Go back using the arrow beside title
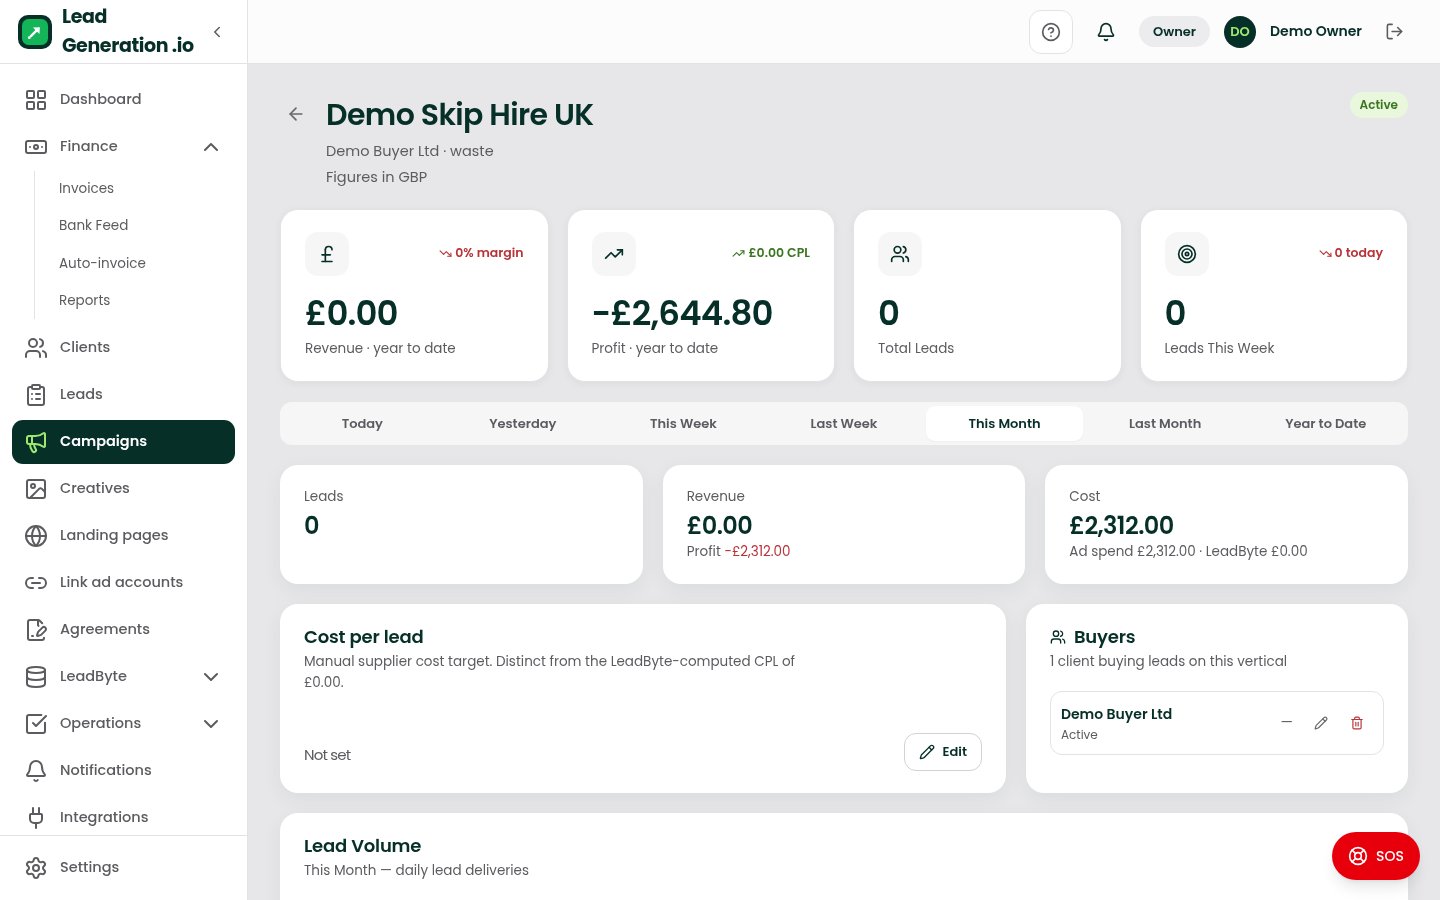Image resolution: width=1440 pixels, height=900 pixels. [296, 114]
